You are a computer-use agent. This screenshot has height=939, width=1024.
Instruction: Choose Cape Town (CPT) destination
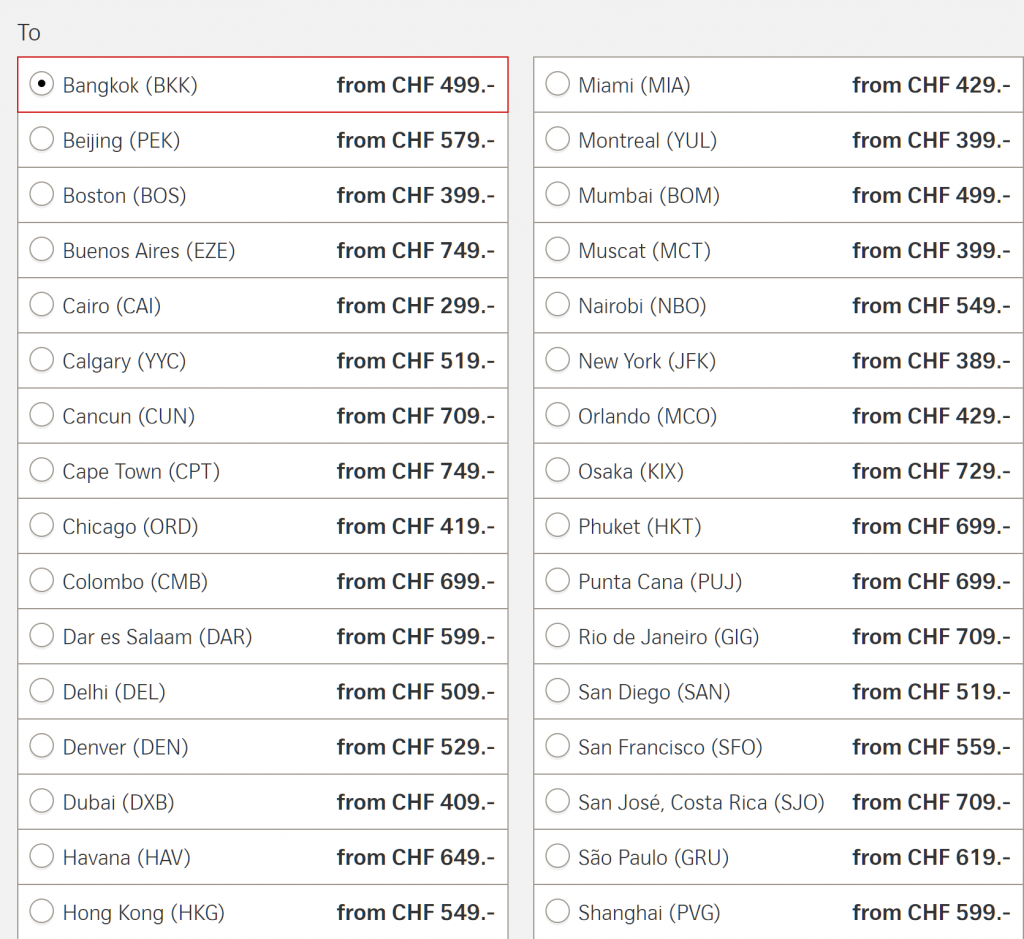[42, 471]
